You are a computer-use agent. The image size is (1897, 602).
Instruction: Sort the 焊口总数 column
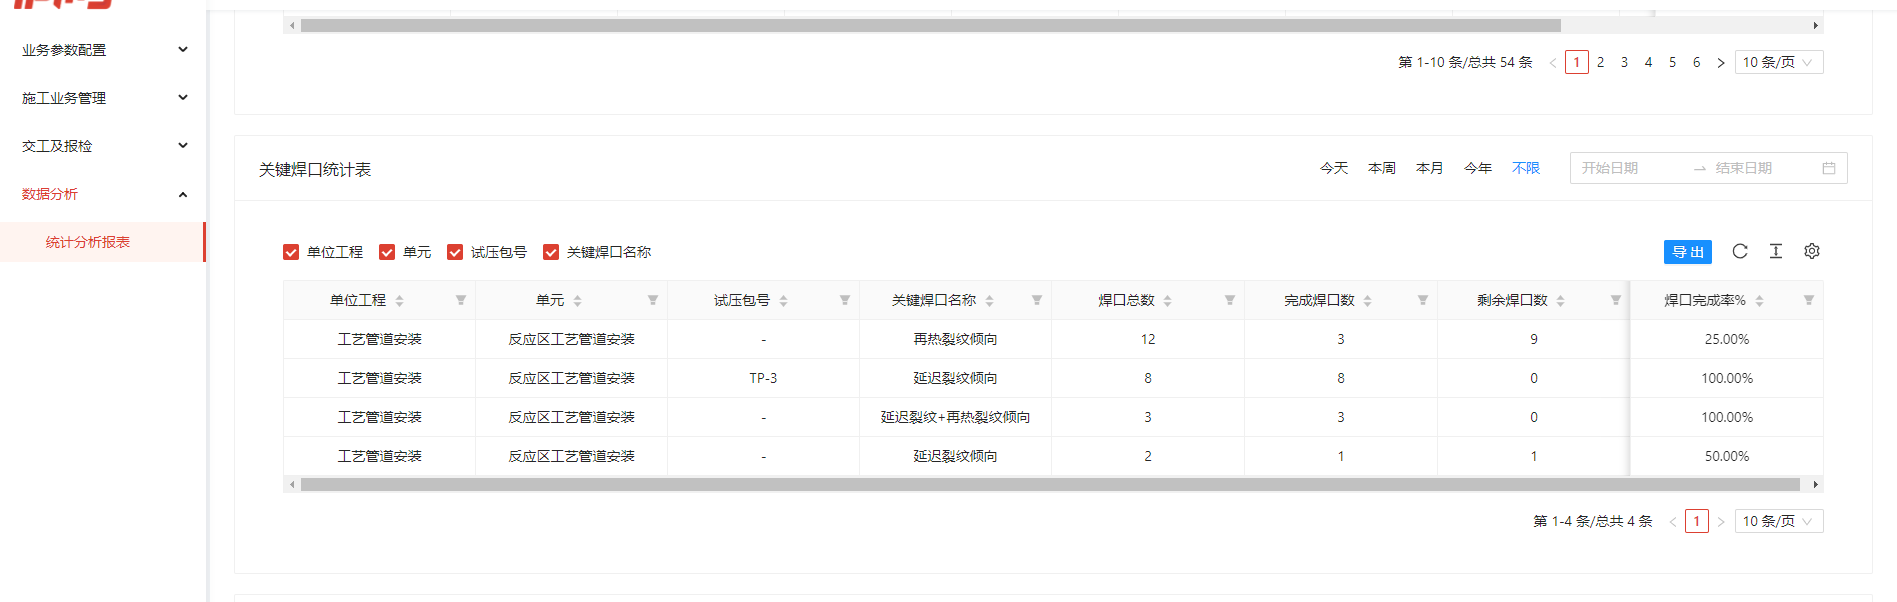click(1168, 300)
